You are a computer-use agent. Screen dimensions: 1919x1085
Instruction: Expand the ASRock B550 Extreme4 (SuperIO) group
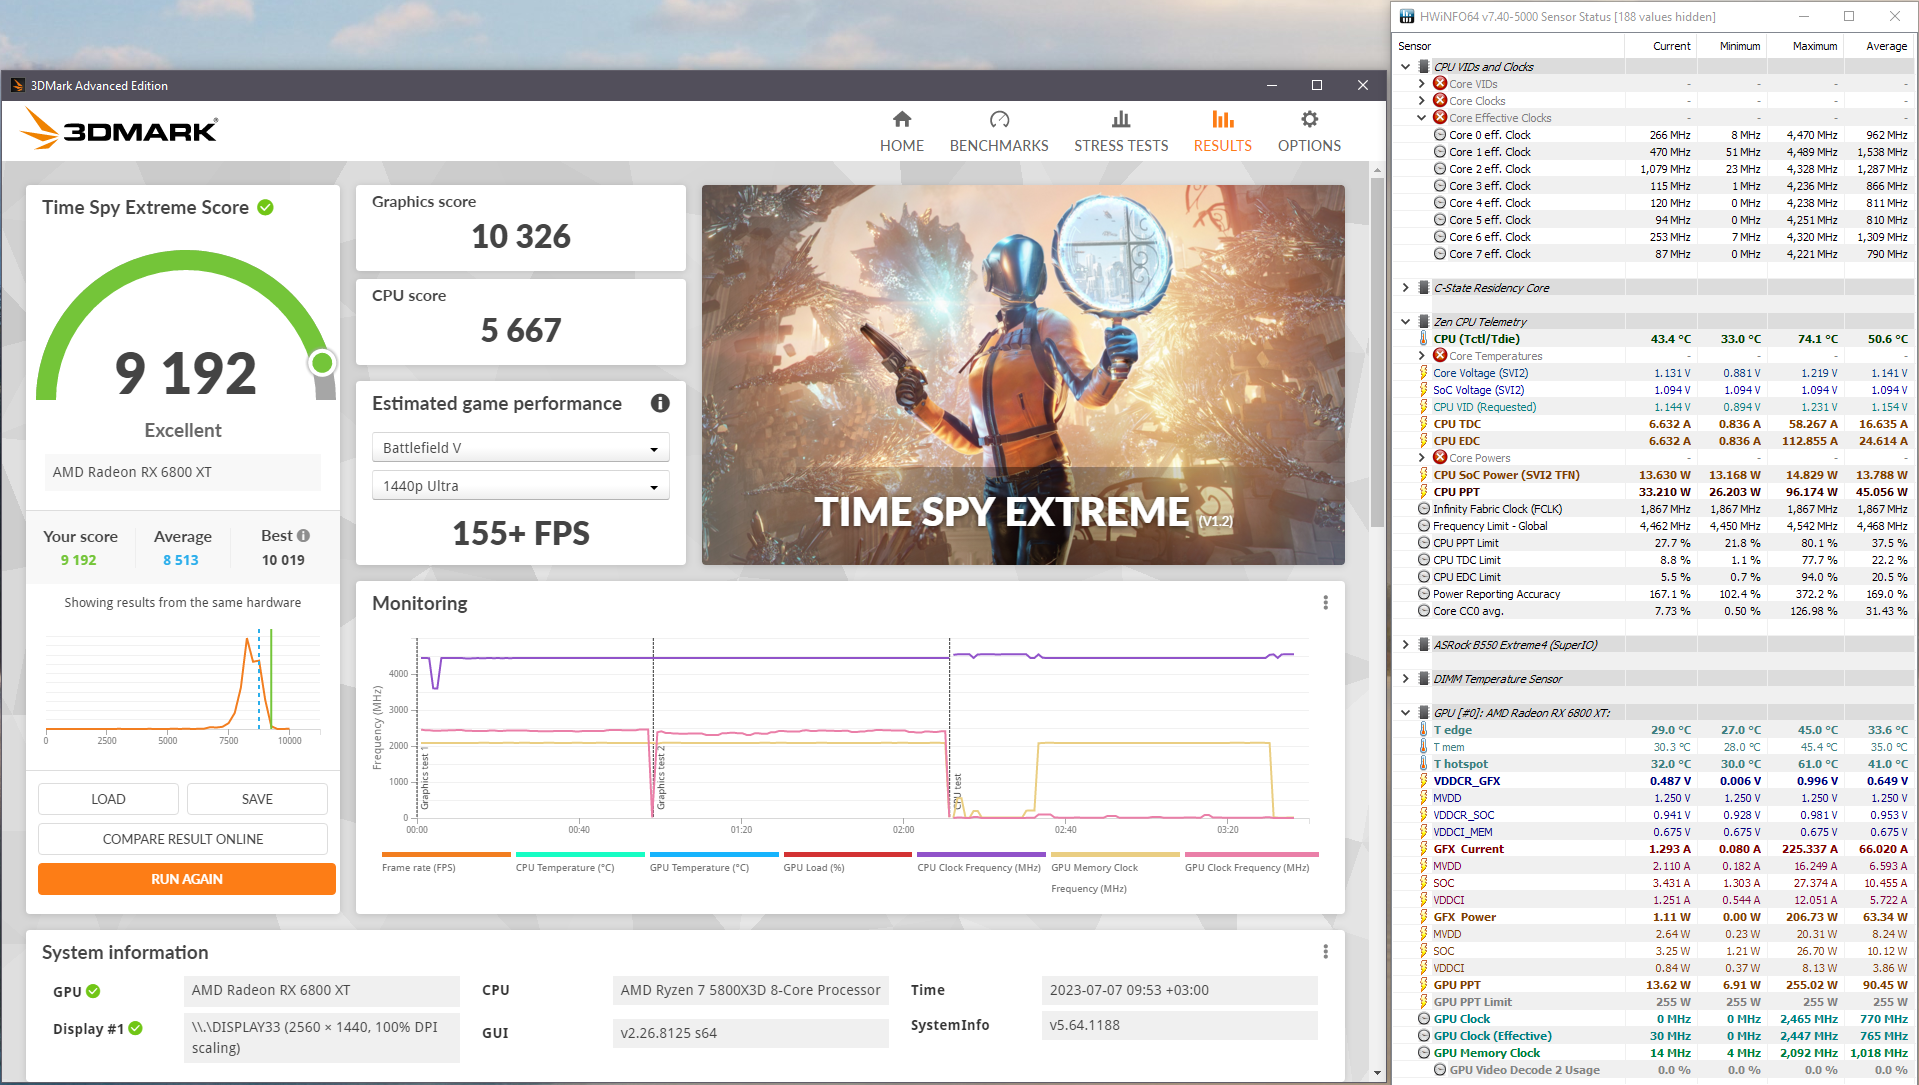pyautogui.click(x=1406, y=645)
